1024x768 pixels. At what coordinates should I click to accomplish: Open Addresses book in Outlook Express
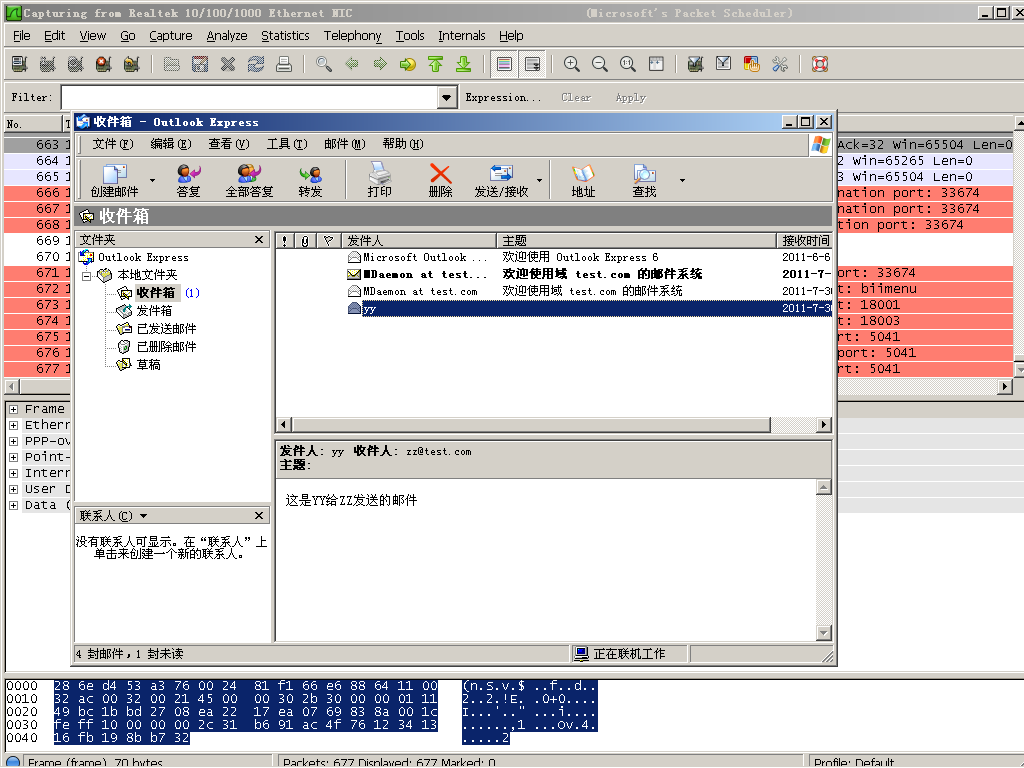(x=583, y=180)
